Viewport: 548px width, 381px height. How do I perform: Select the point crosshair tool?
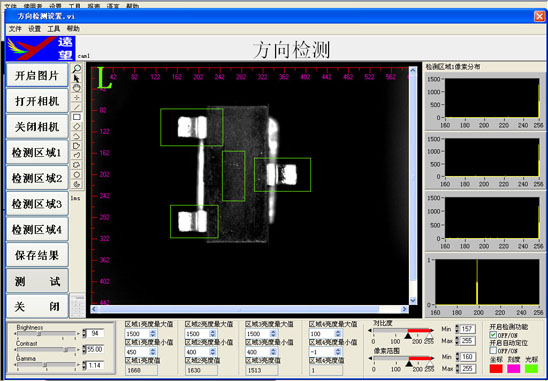(77, 98)
